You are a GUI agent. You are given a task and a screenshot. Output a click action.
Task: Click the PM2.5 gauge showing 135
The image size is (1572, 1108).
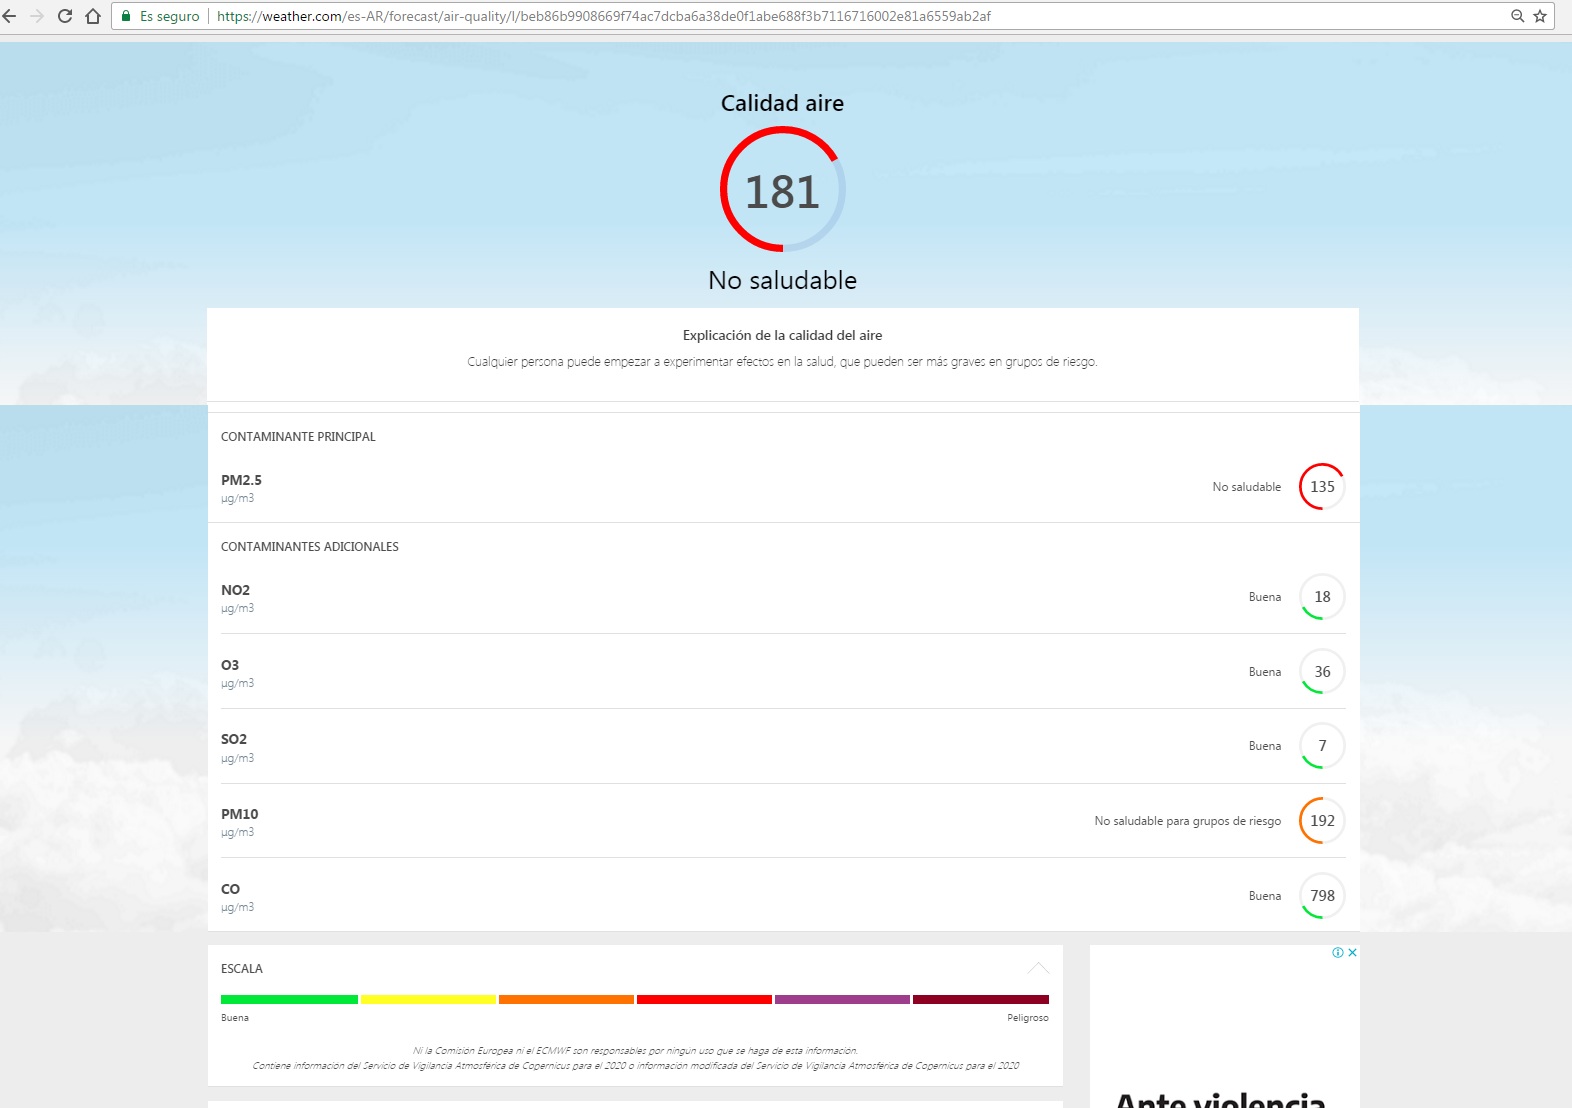tap(1321, 487)
